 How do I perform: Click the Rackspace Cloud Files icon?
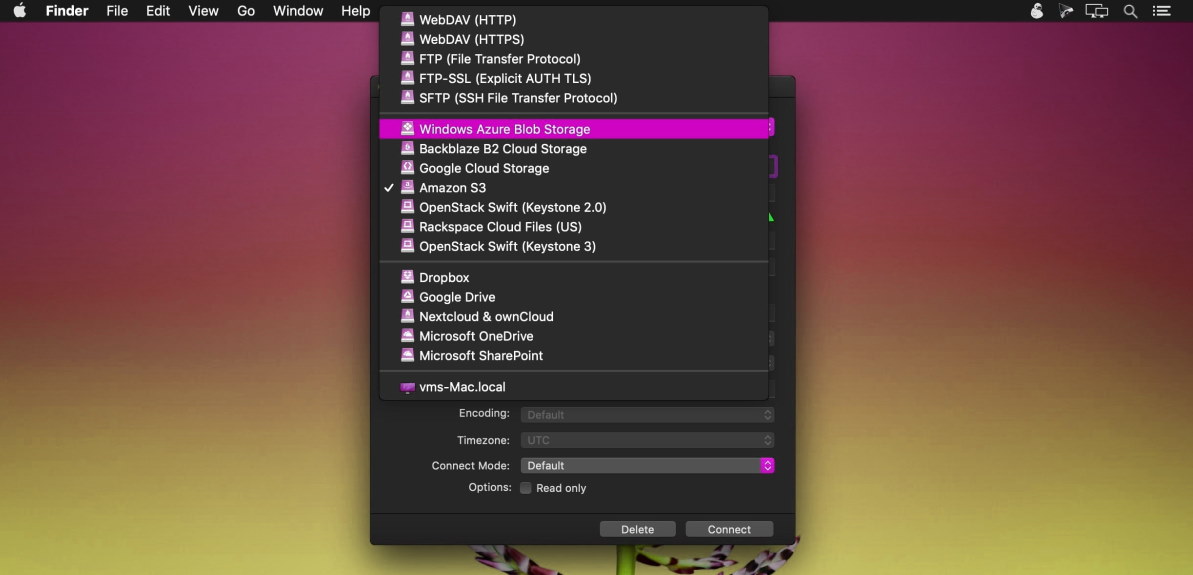tap(407, 227)
